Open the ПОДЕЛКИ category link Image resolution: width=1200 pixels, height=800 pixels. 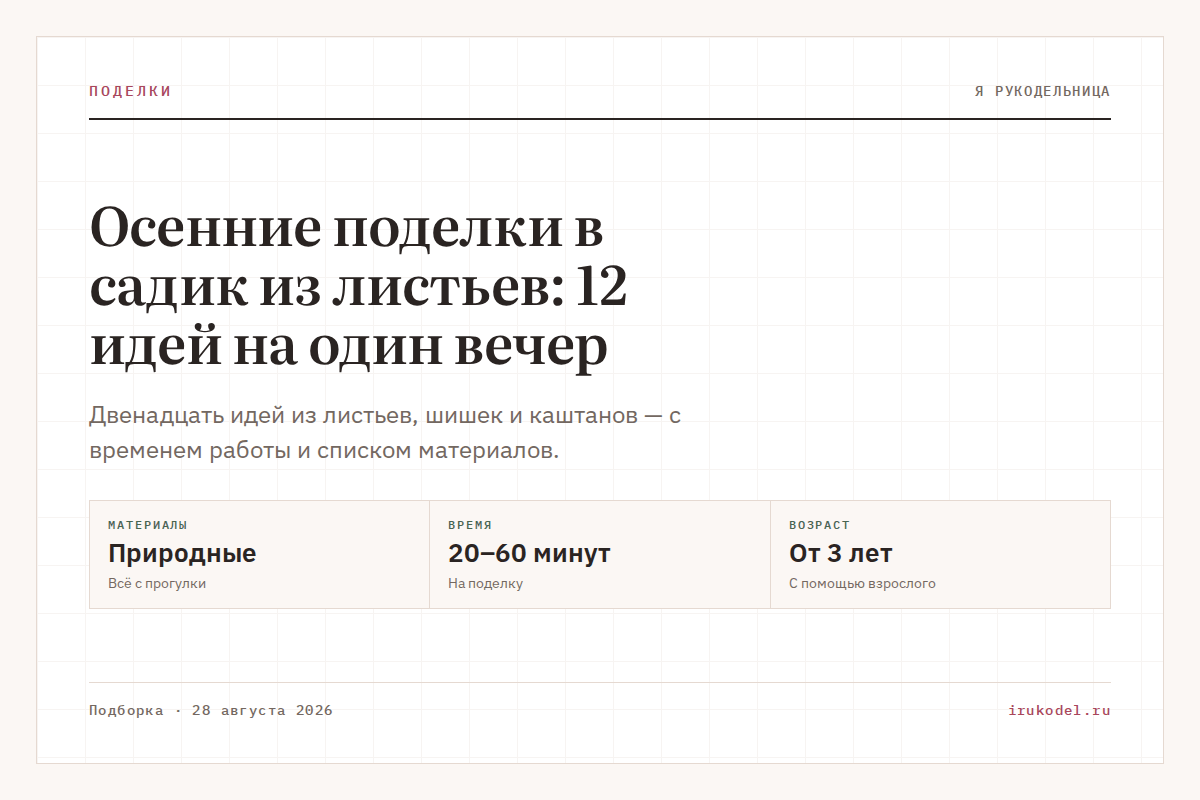[130, 91]
